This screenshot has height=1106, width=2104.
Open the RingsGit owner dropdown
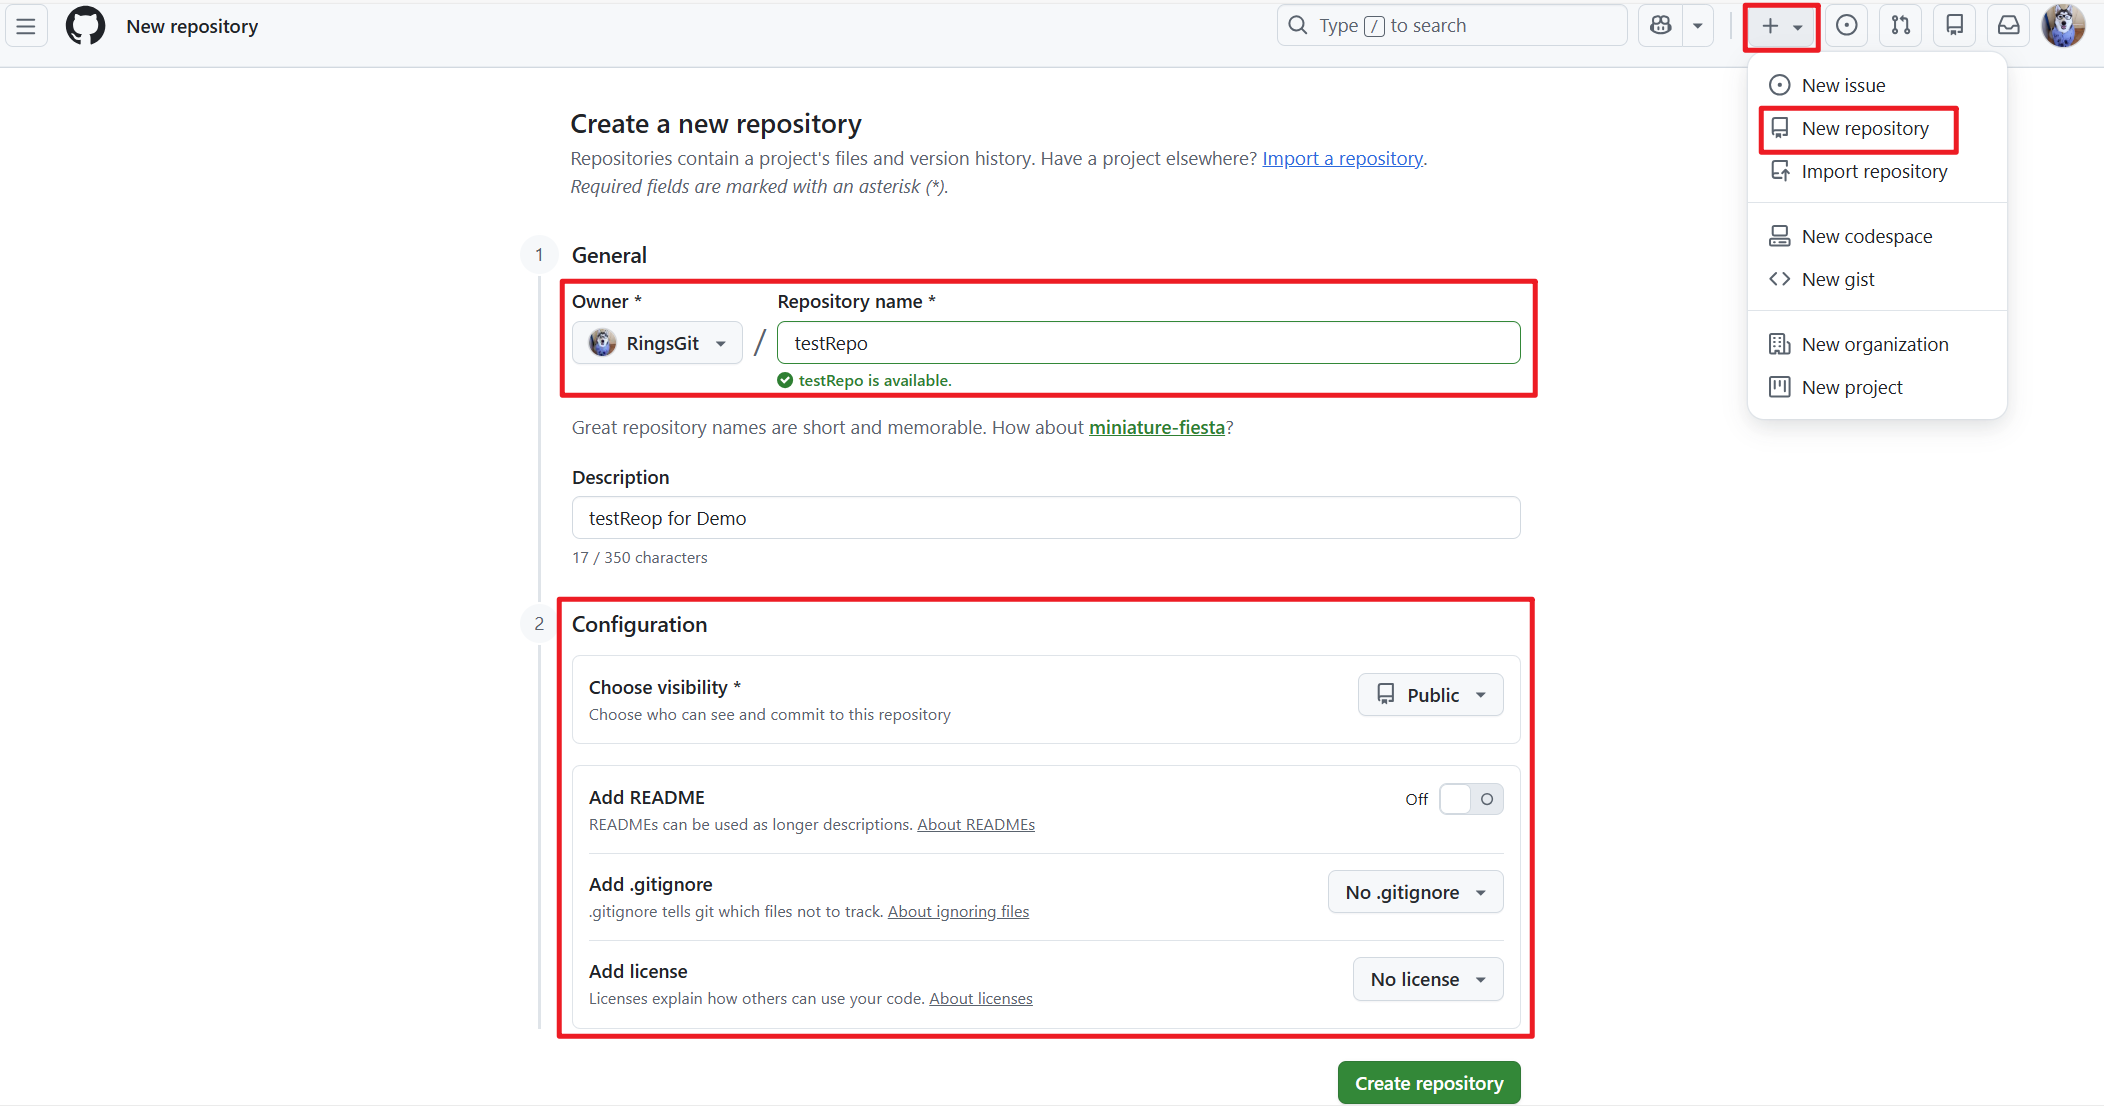[x=657, y=342]
